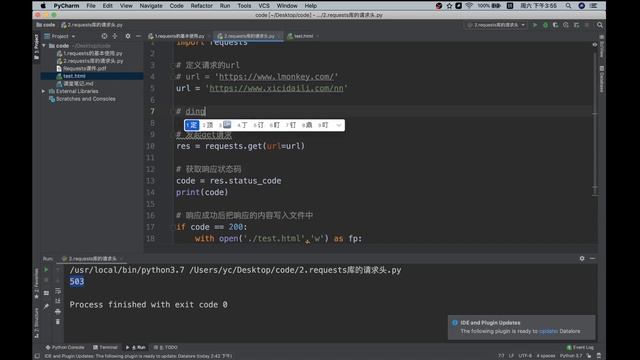Toggle Structure tool window side tab

coord(36,323)
